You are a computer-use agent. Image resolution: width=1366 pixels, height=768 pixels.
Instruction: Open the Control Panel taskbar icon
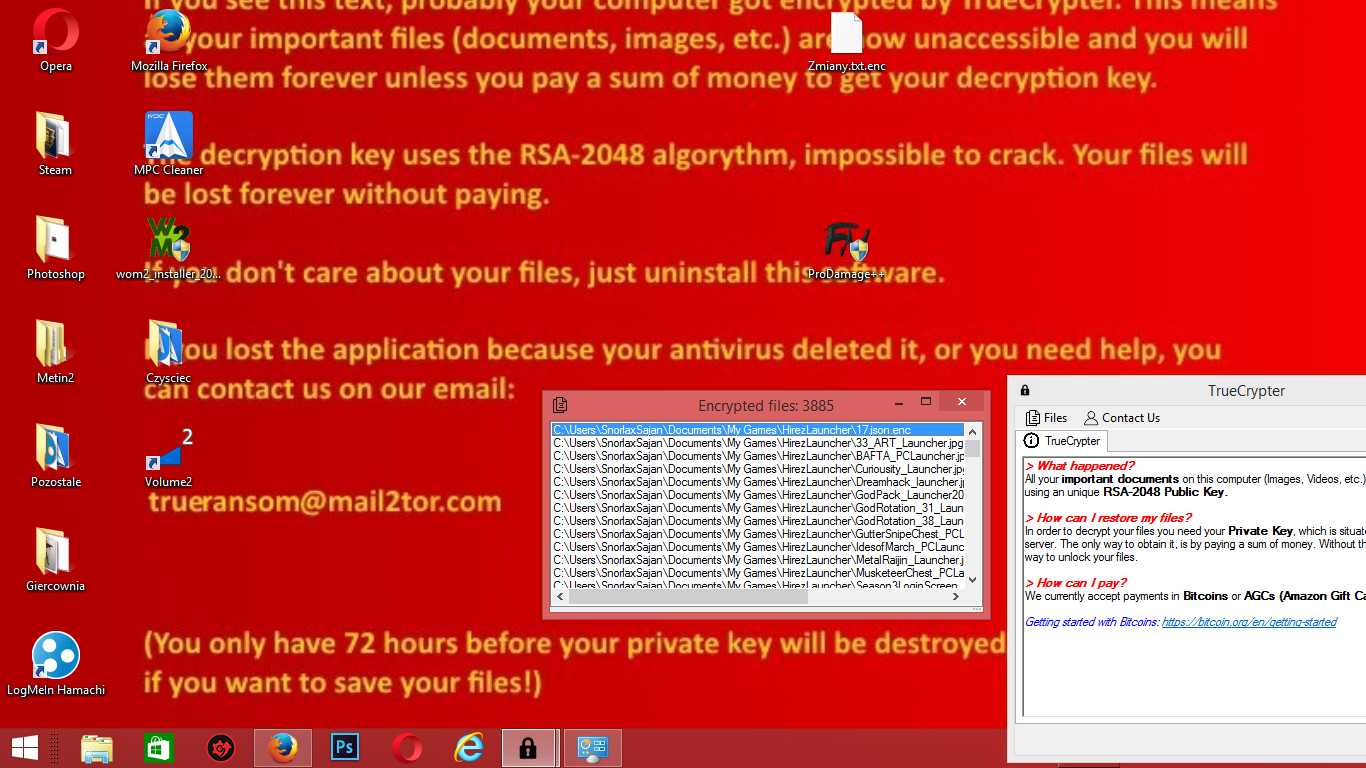593,748
